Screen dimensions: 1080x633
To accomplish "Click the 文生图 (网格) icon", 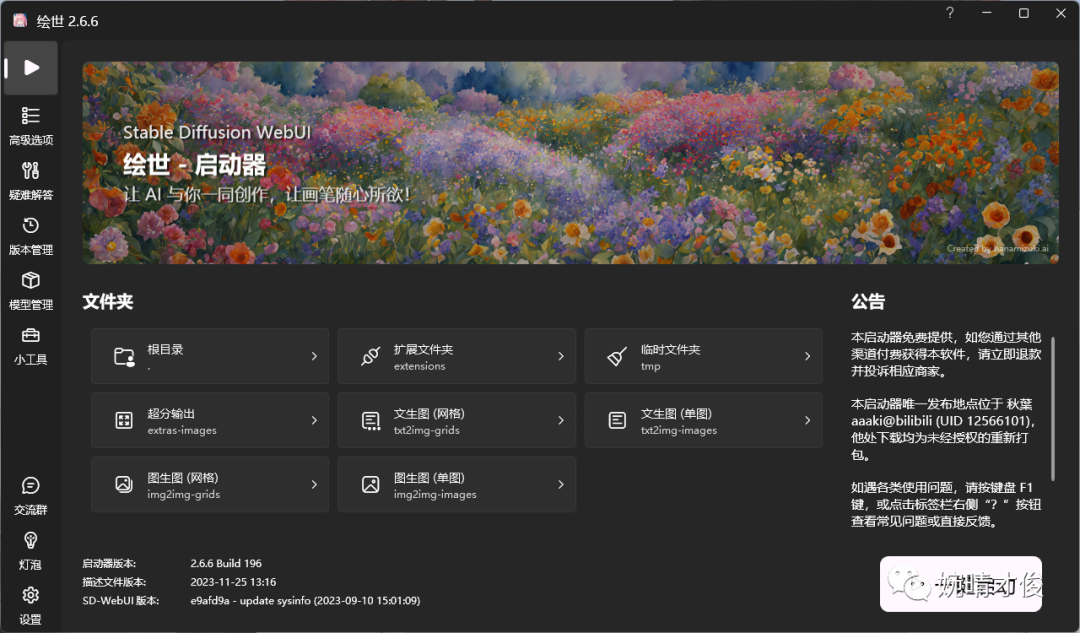I will coord(371,420).
